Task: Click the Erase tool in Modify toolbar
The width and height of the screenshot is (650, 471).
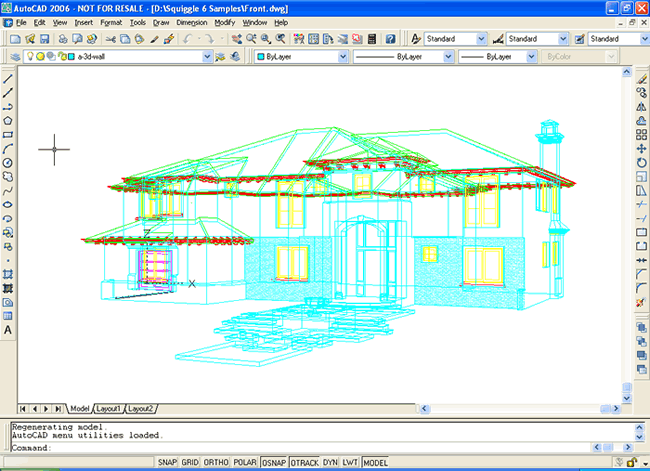Action: point(641,79)
